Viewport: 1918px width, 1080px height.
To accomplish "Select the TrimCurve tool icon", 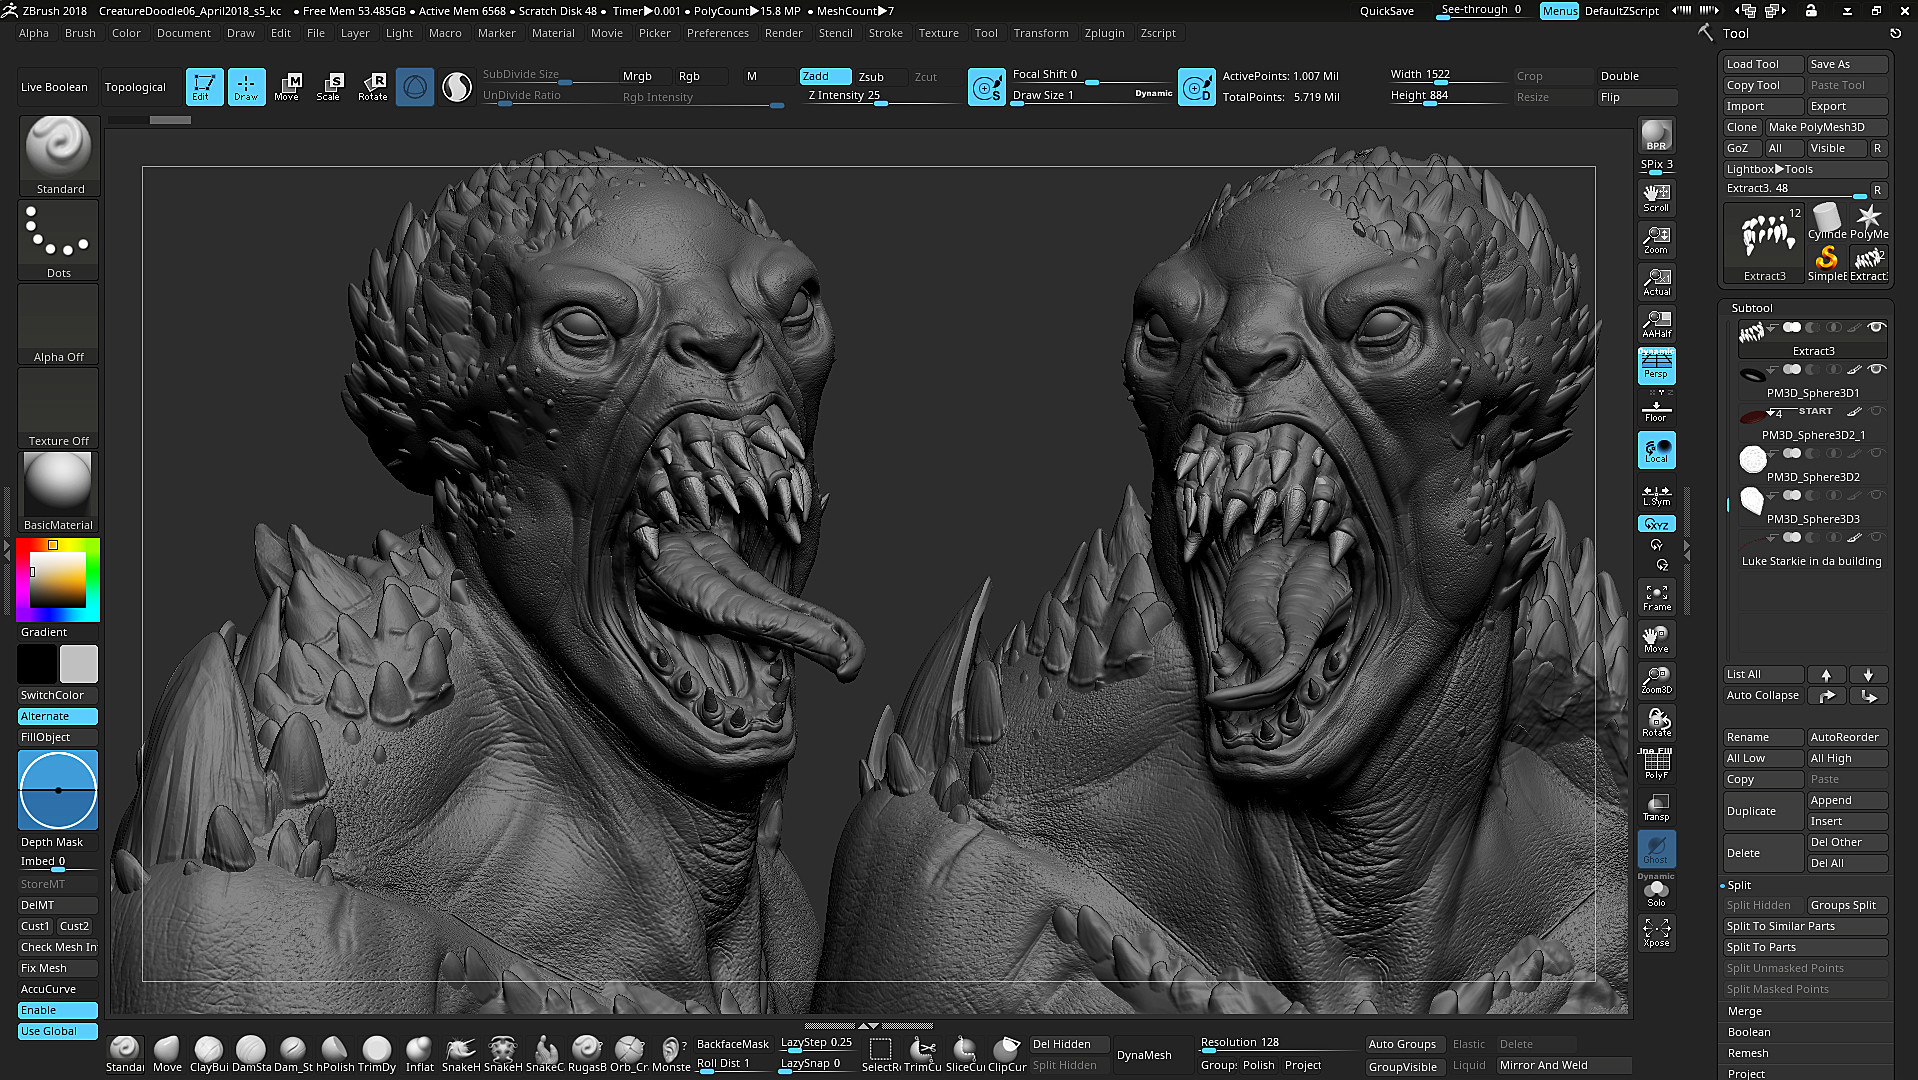I will (x=923, y=1054).
